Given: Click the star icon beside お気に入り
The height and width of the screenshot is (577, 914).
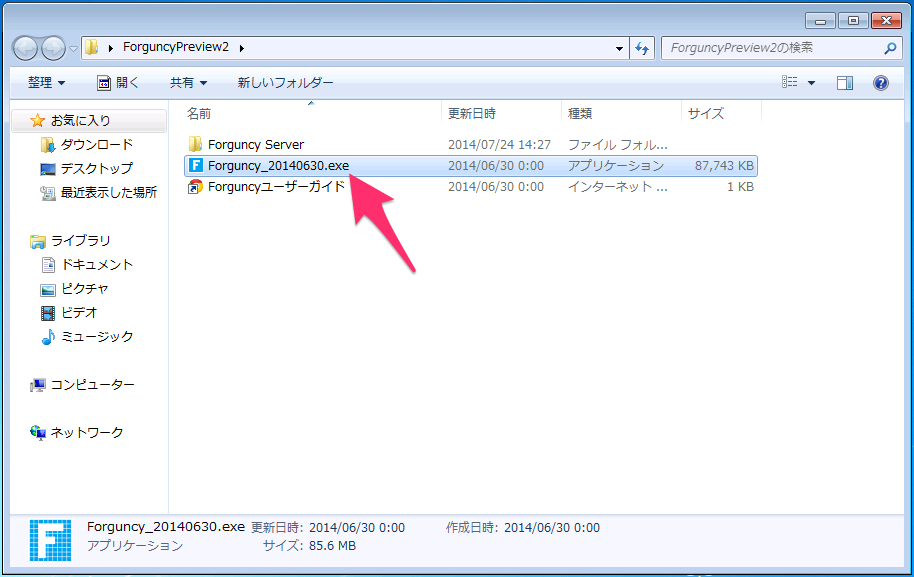Looking at the screenshot, I should click(x=37, y=121).
